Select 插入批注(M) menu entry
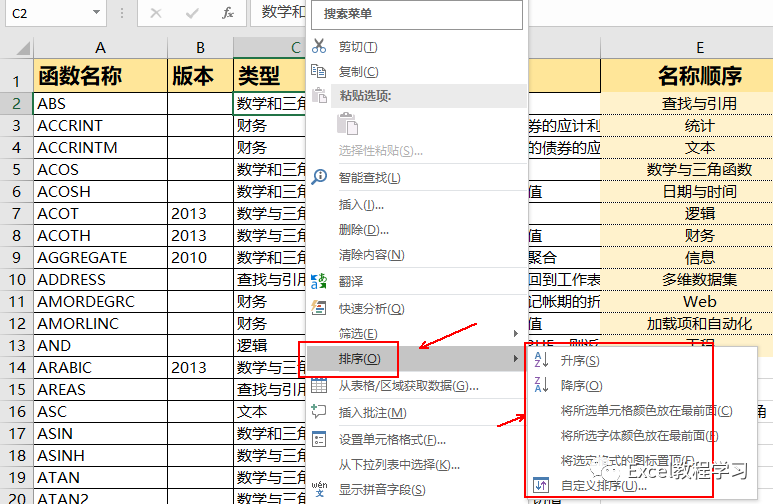Image resolution: width=773 pixels, height=504 pixels. pos(372,412)
